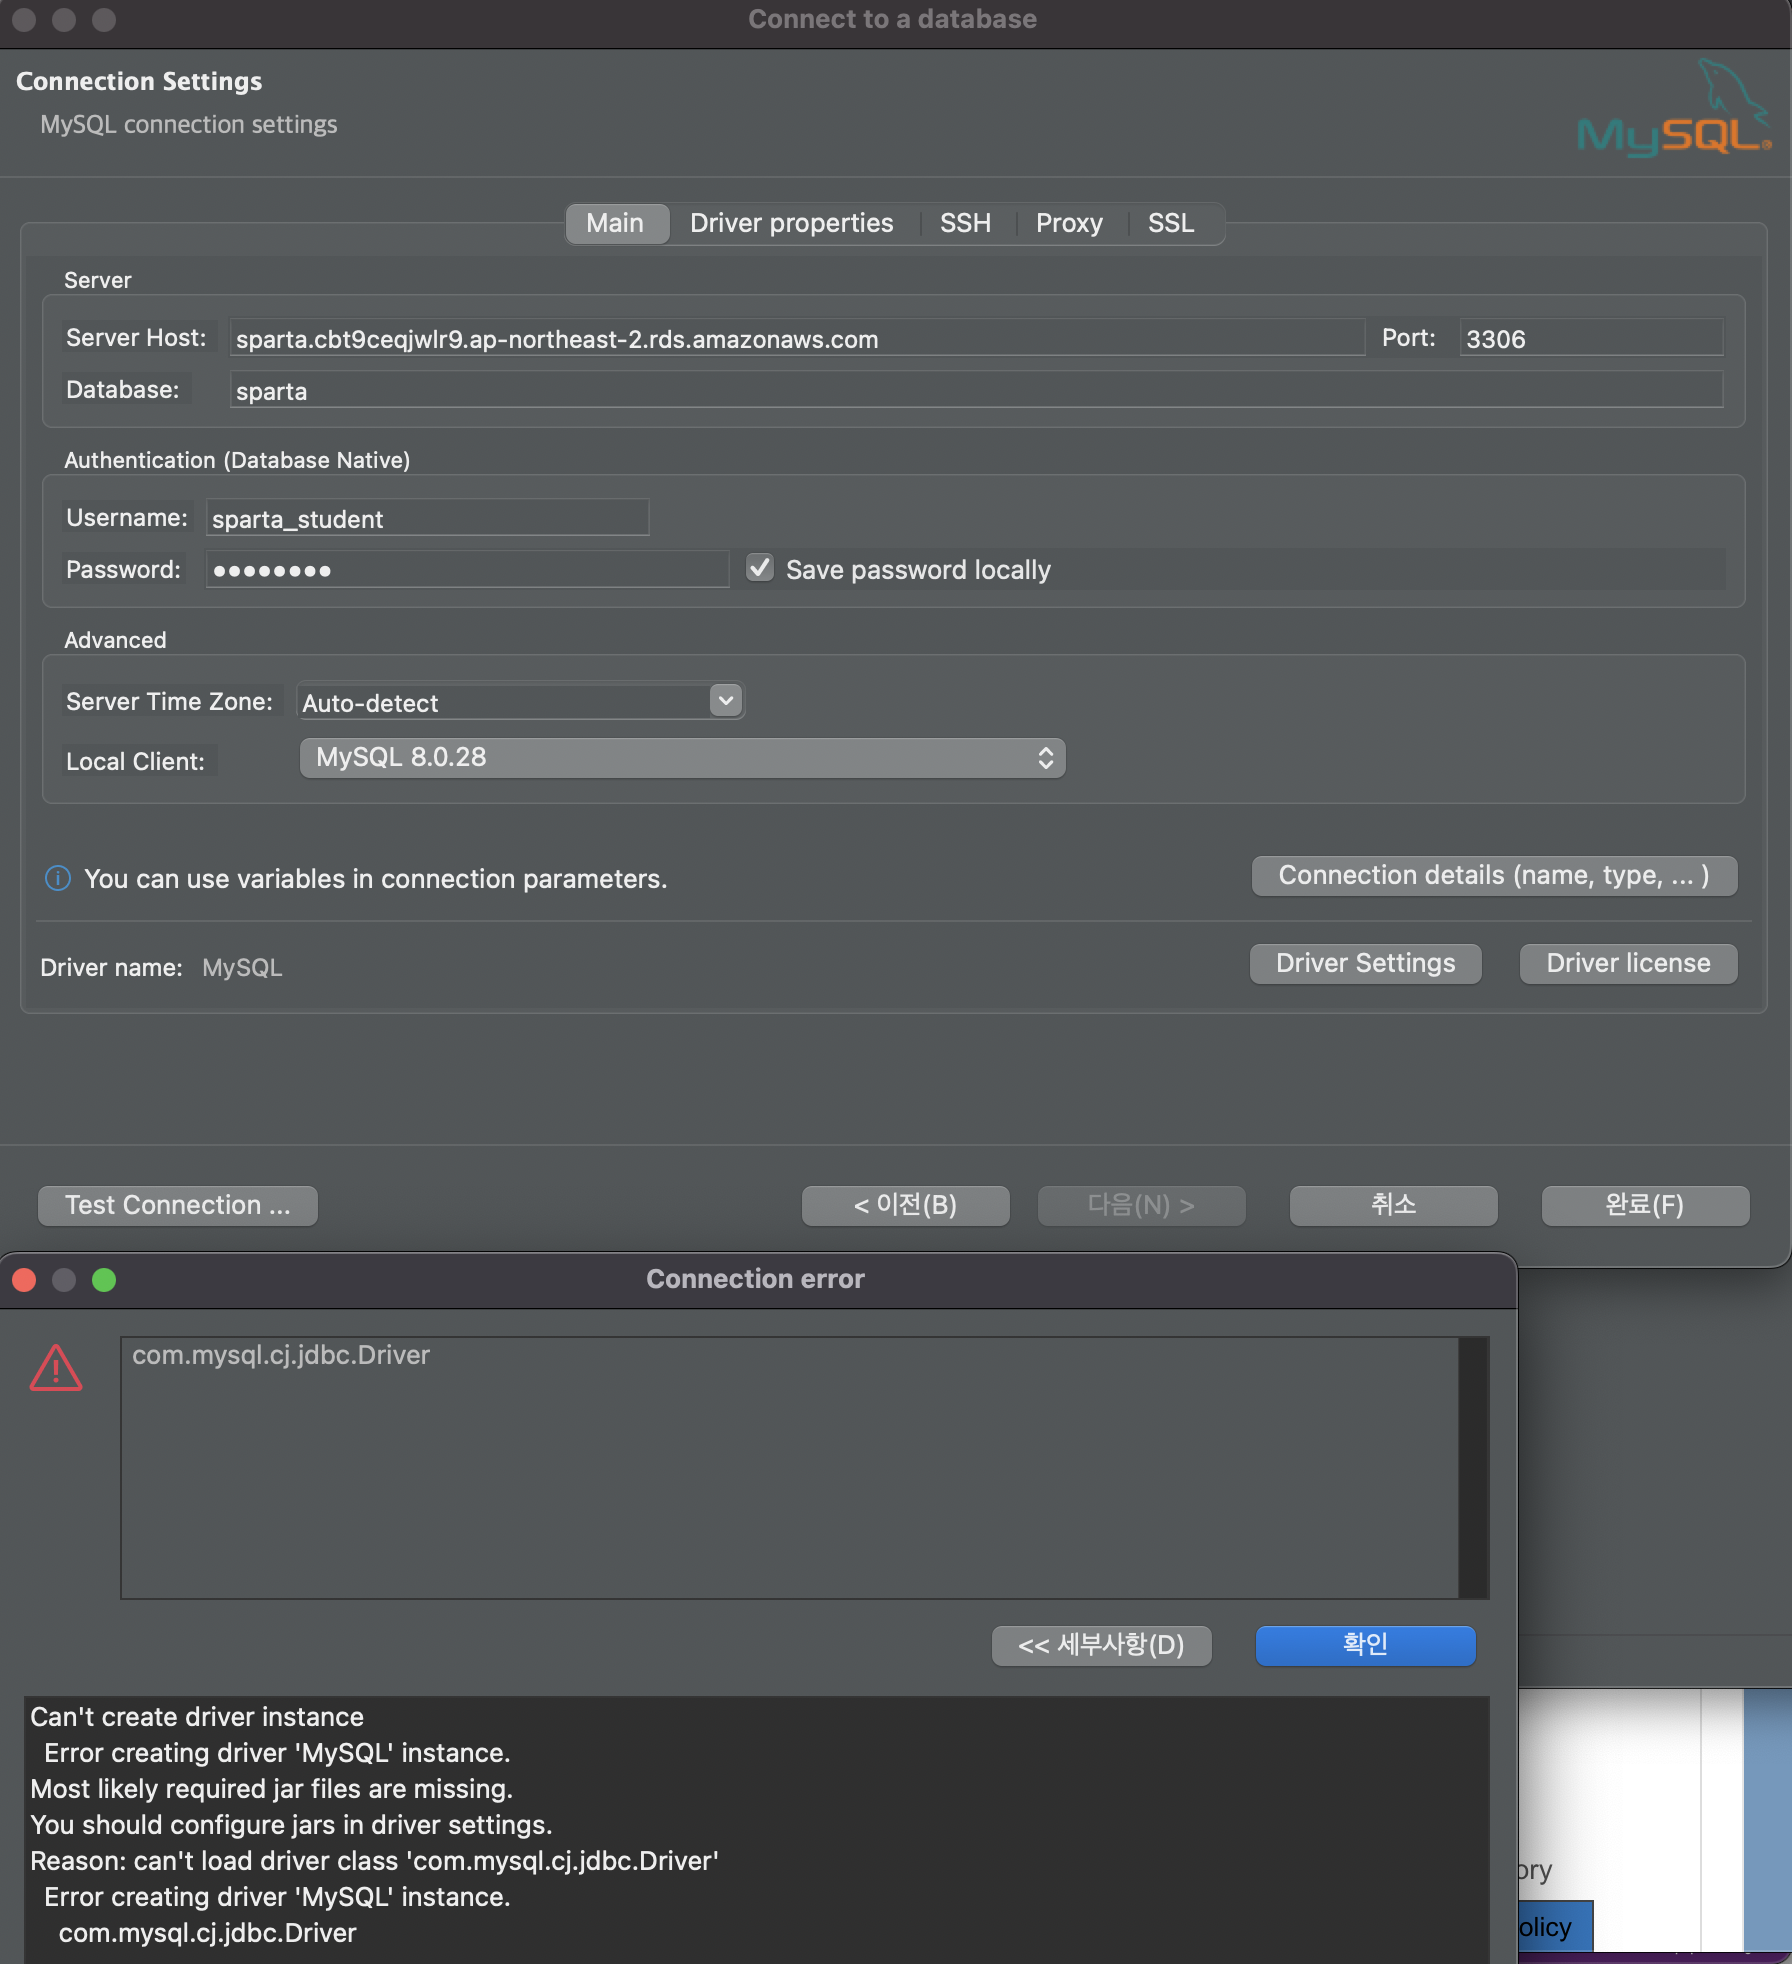Select the SSL tab
The height and width of the screenshot is (1964, 1792).
1171,223
